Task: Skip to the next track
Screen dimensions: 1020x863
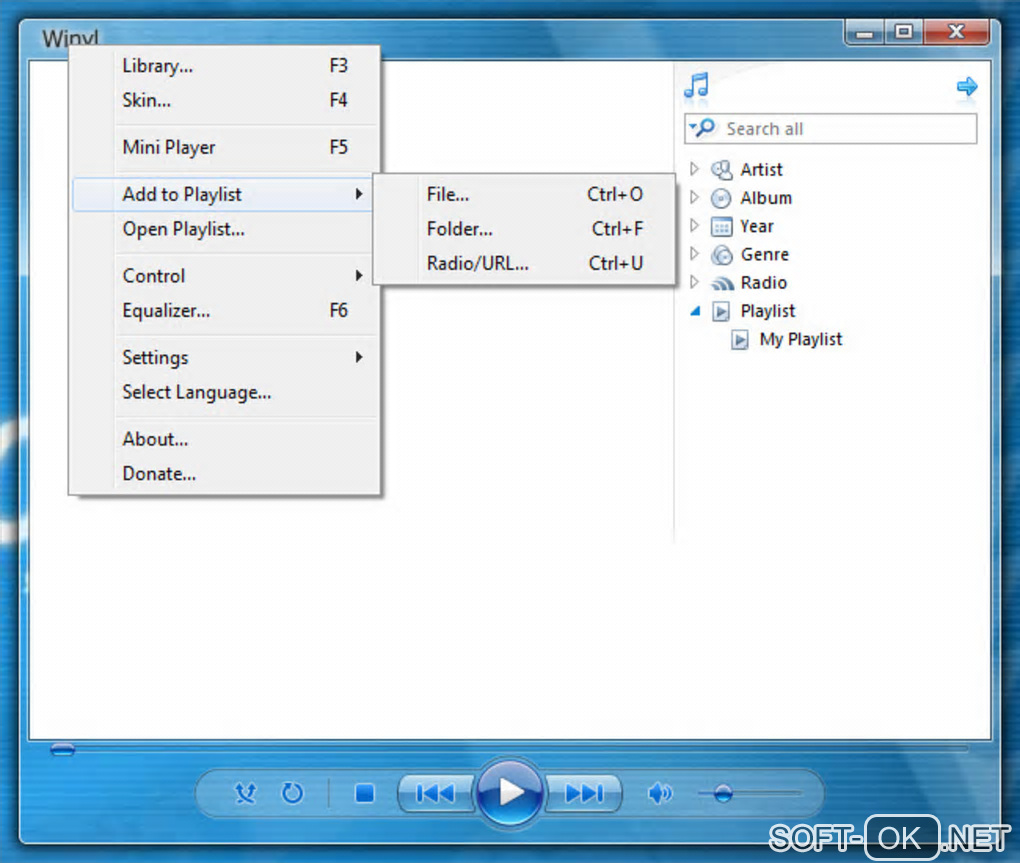Action: point(584,793)
